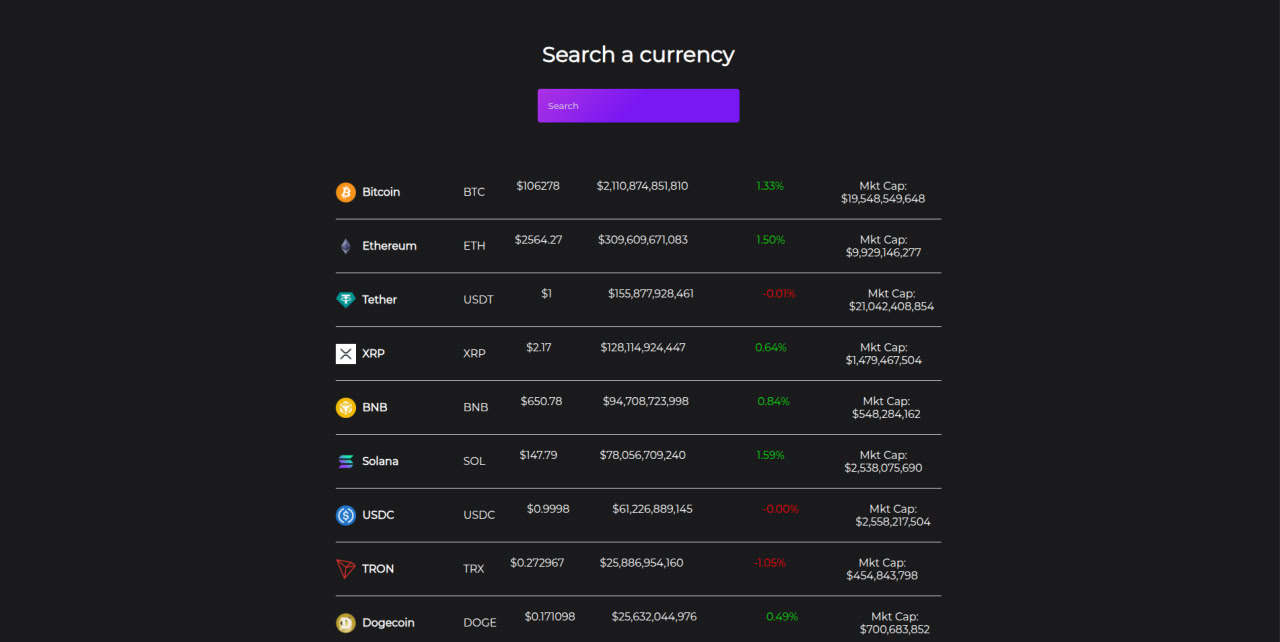The image size is (1280, 642).
Task: Click BNB Mkt Cap $548,284,162
Action: pos(886,408)
